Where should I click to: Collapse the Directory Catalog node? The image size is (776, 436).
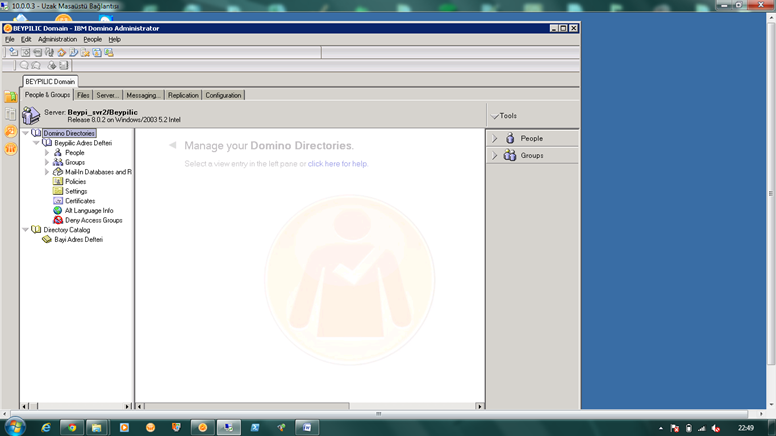tap(26, 230)
